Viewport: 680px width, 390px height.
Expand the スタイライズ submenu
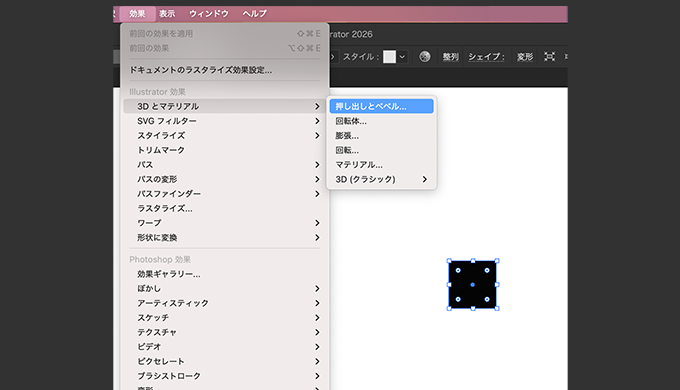(x=225, y=135)
